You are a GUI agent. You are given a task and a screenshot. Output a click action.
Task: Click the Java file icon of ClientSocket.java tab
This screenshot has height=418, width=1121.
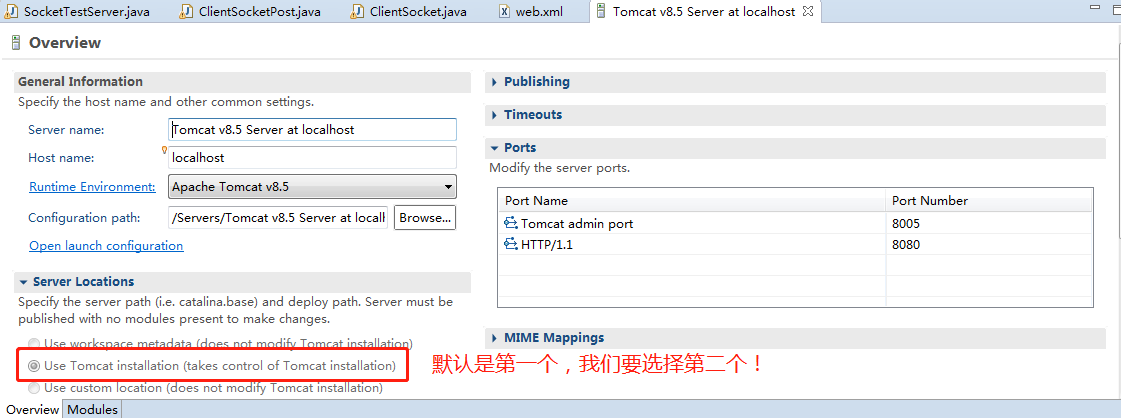click(357, 11)
